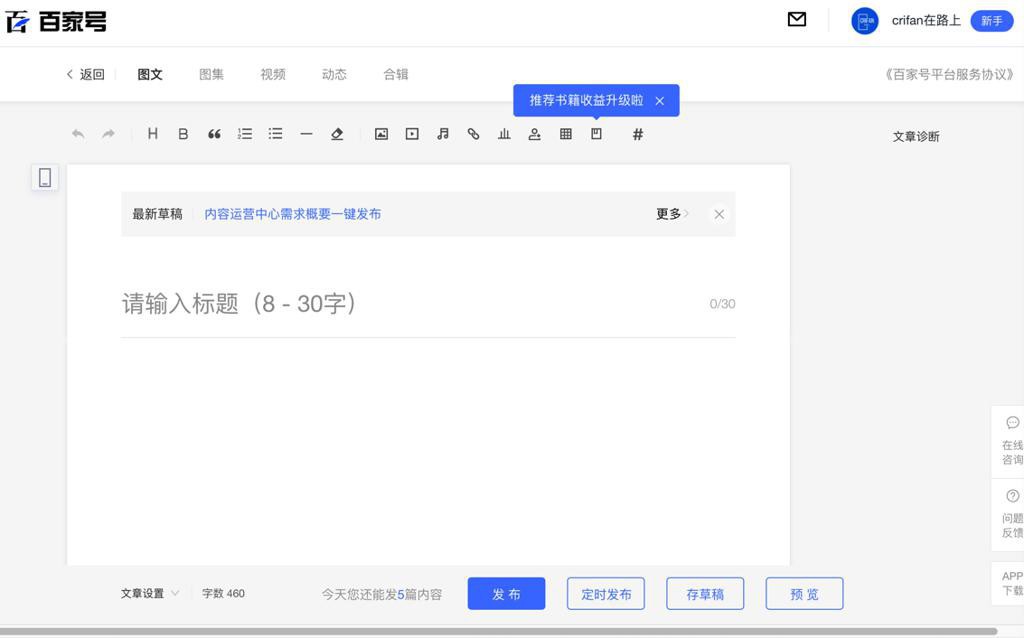The width and height of the screenshot is (1024, 638).
Task: Open messages via the envelope icon
Action: coord(797,20)
